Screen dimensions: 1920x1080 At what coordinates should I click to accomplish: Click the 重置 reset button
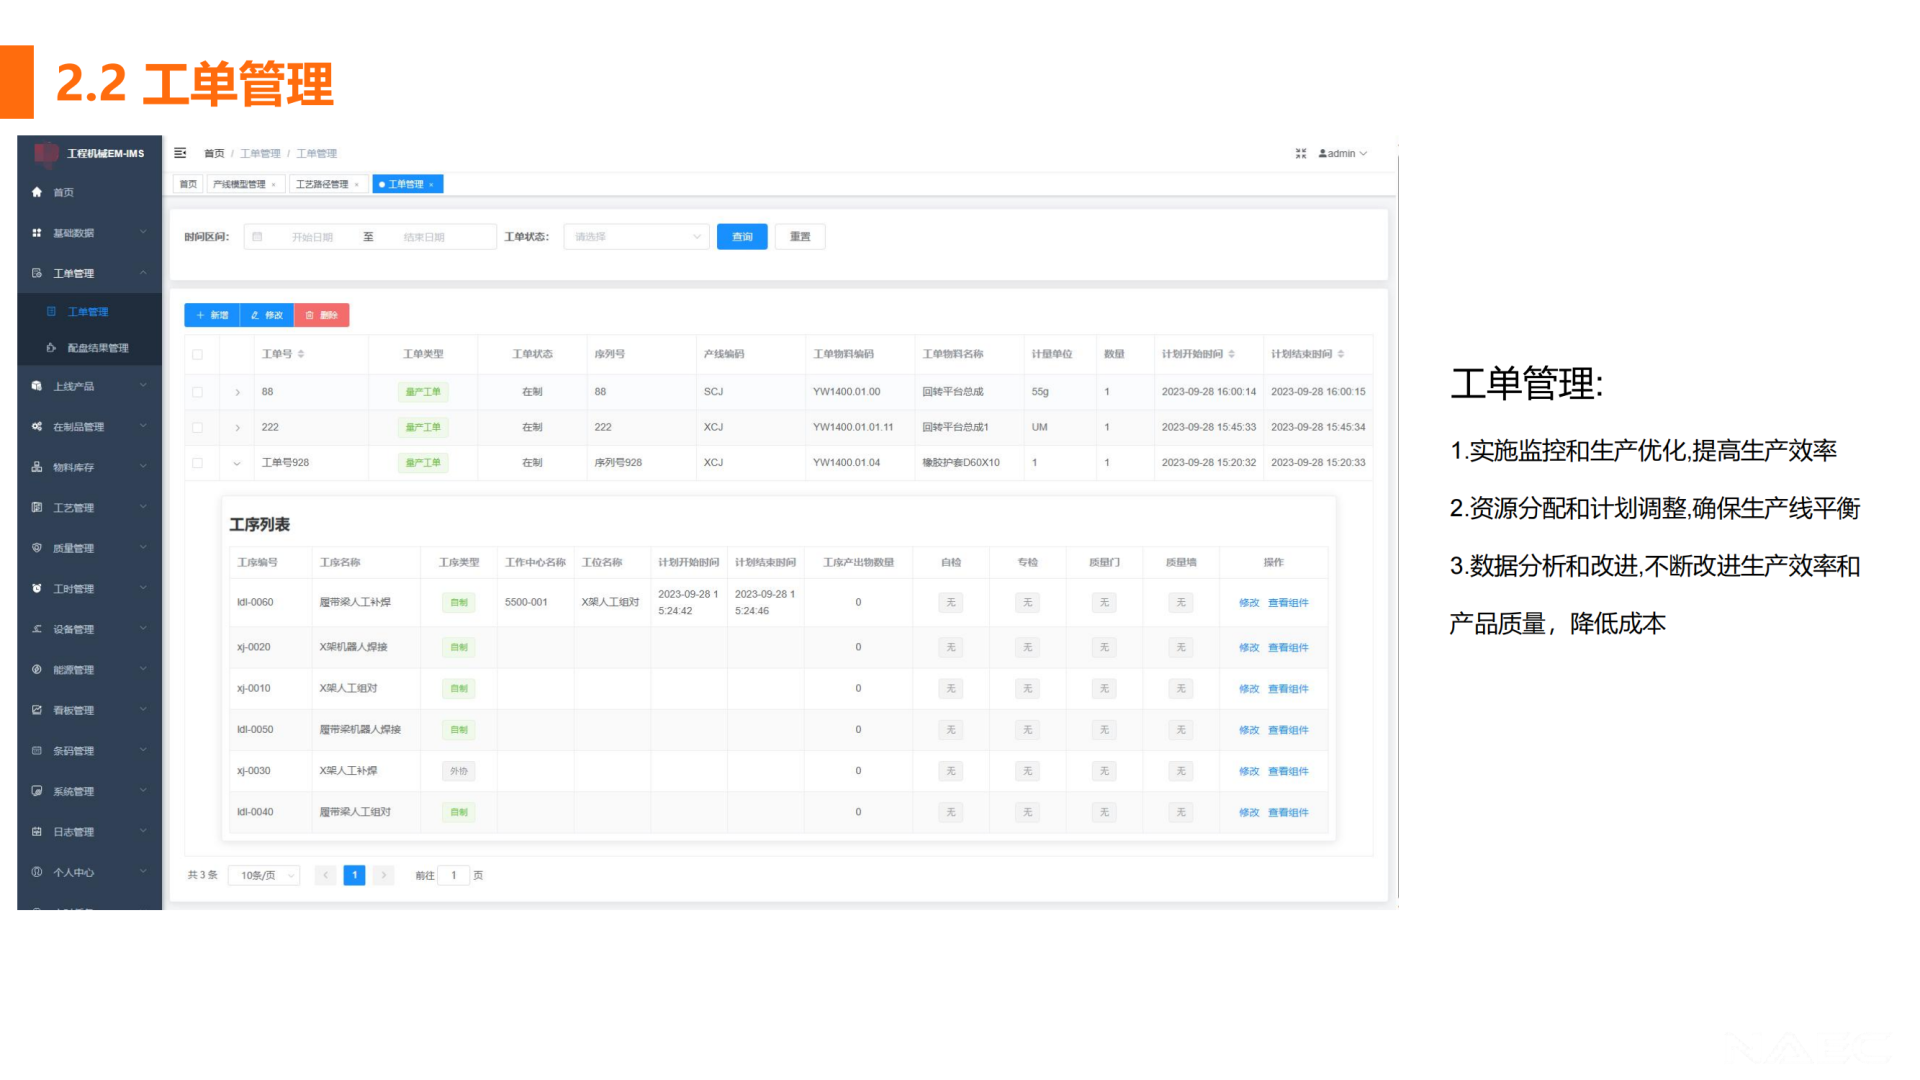point(800,237)
